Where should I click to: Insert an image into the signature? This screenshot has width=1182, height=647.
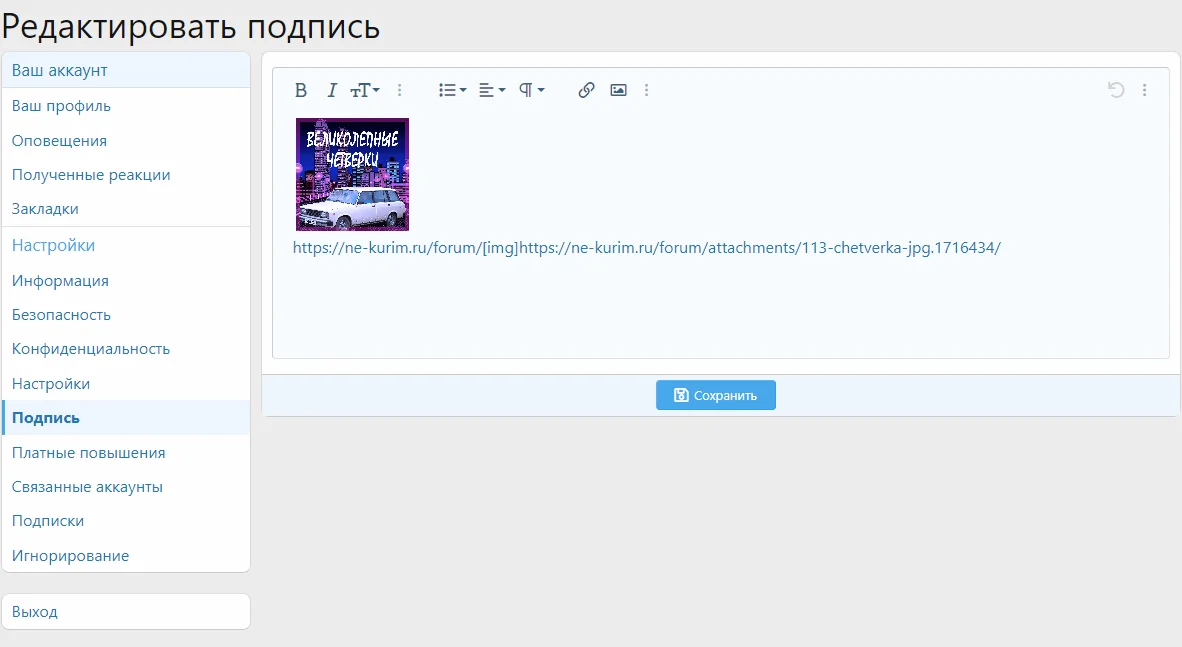point(618,89)
